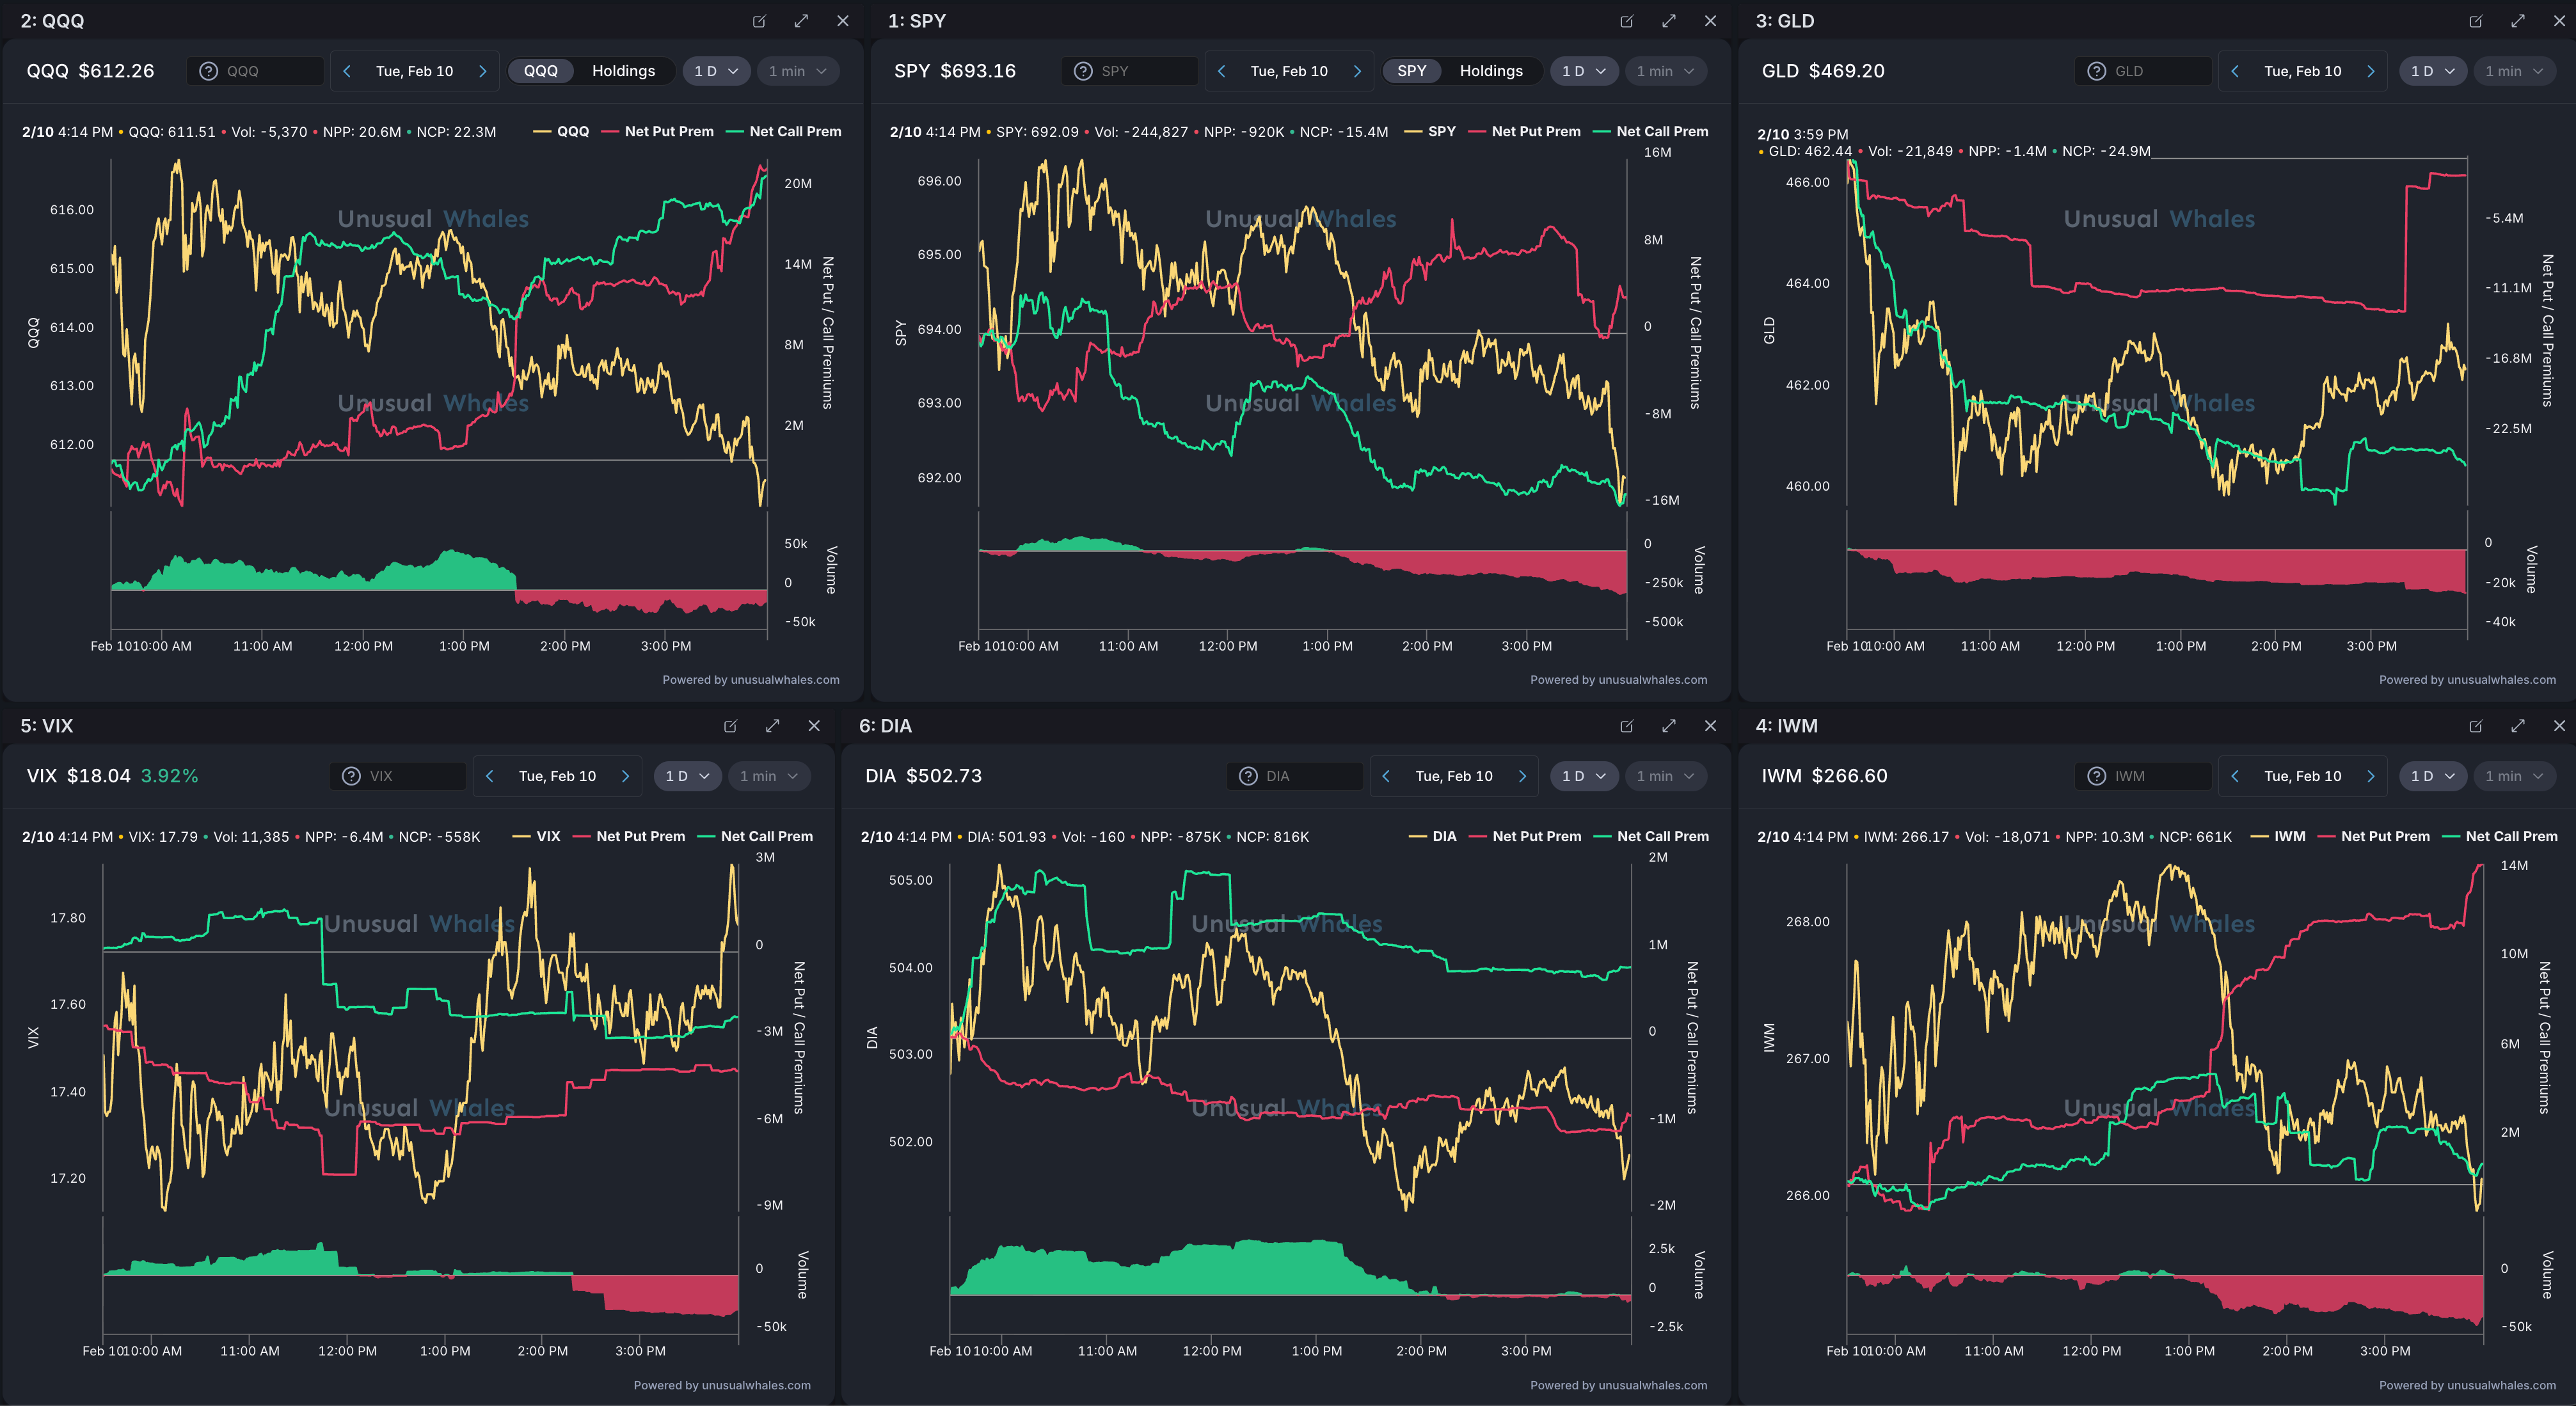Click the help icon in the DIA ticker search
Viewport: 2576px width, 1406px height.
(1248, 776)
